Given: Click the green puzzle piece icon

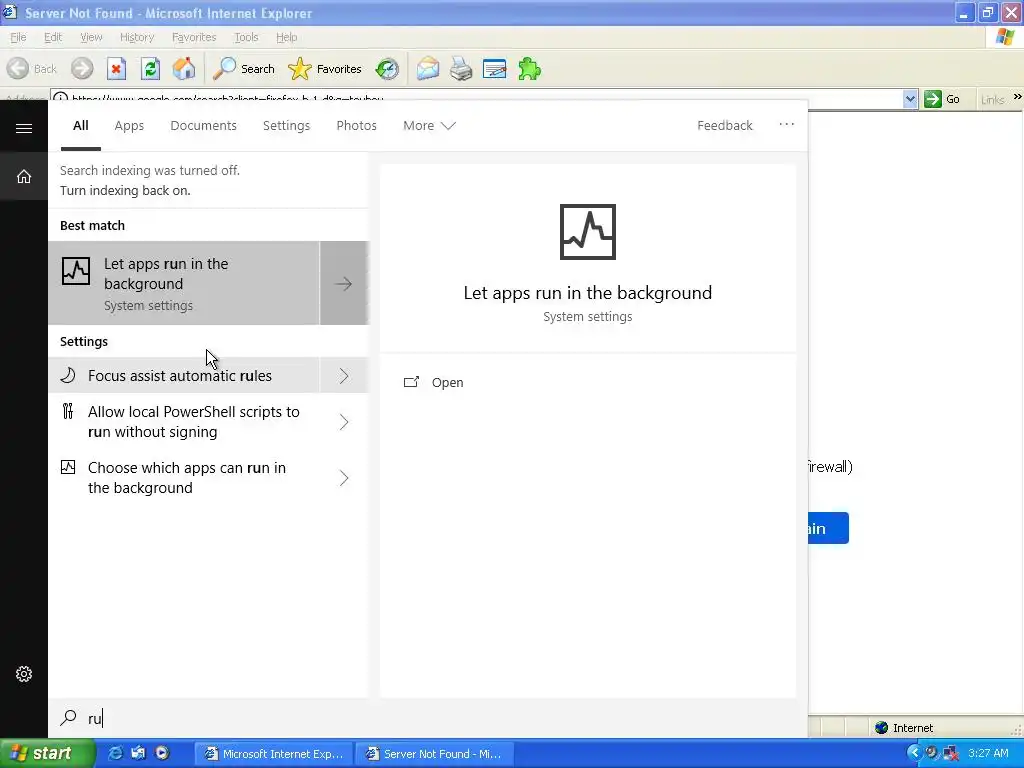Looking at the screenshot, I should click(529, 69).
